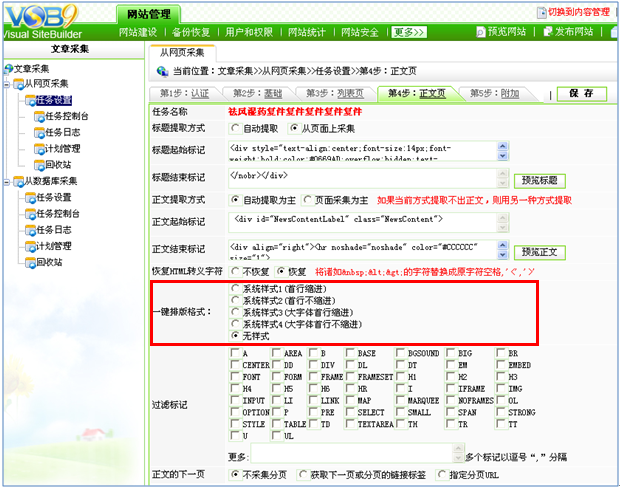Check the IMG filter tag checkbox
The image size is (620, 489).
coord(501,388)
